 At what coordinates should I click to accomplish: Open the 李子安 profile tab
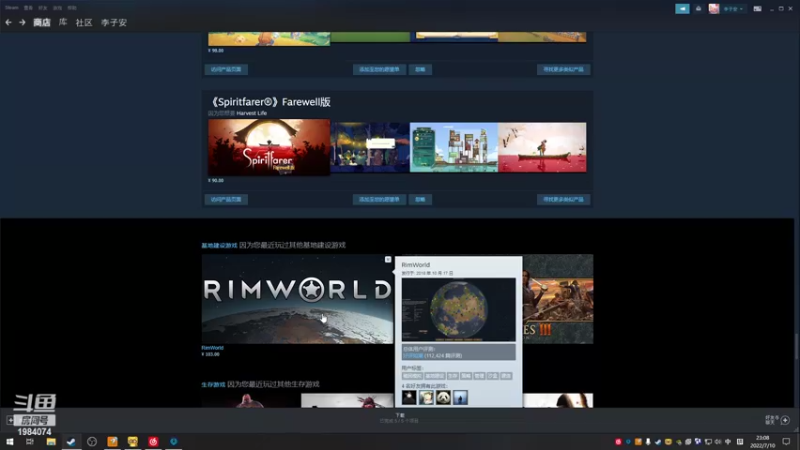tap(114, 22)
